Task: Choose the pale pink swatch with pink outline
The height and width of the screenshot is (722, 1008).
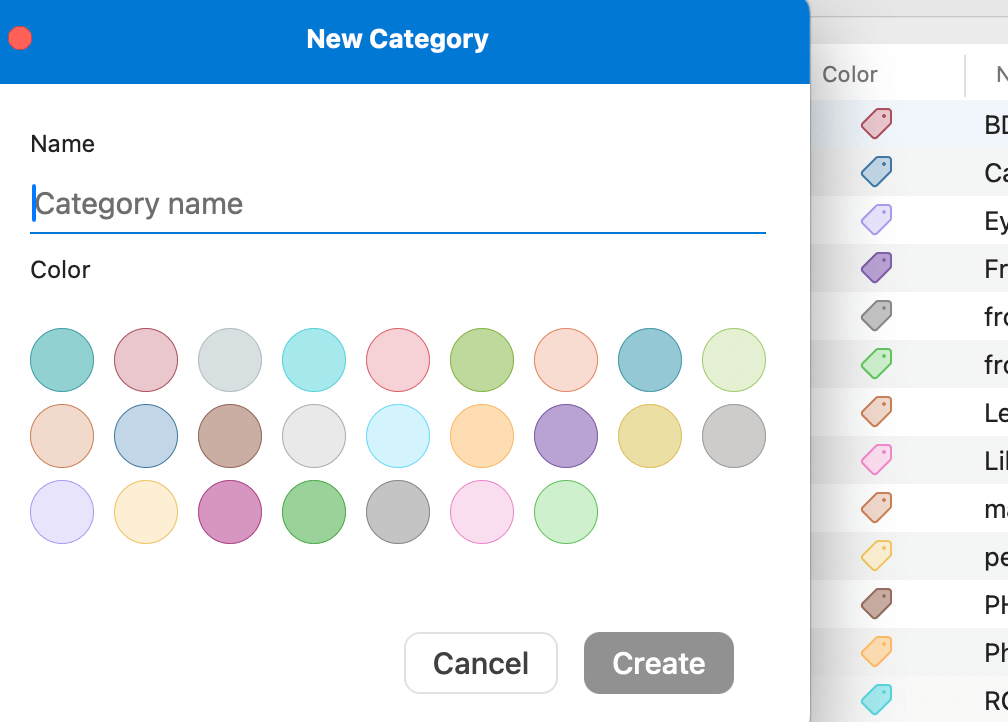Action: coord(482,512)
